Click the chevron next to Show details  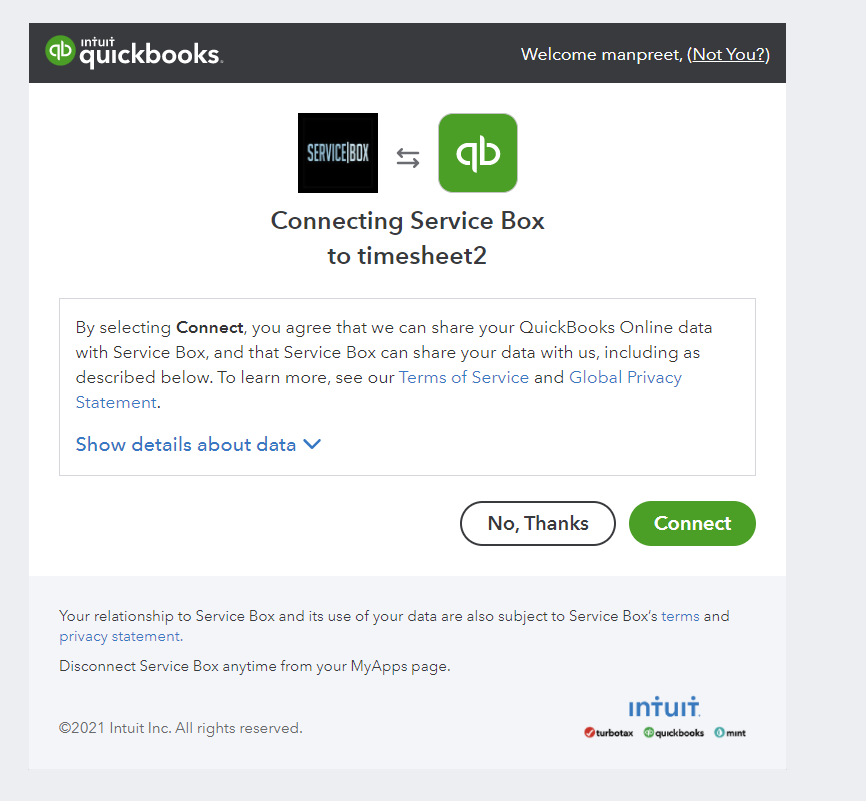[x=312, y=444]
